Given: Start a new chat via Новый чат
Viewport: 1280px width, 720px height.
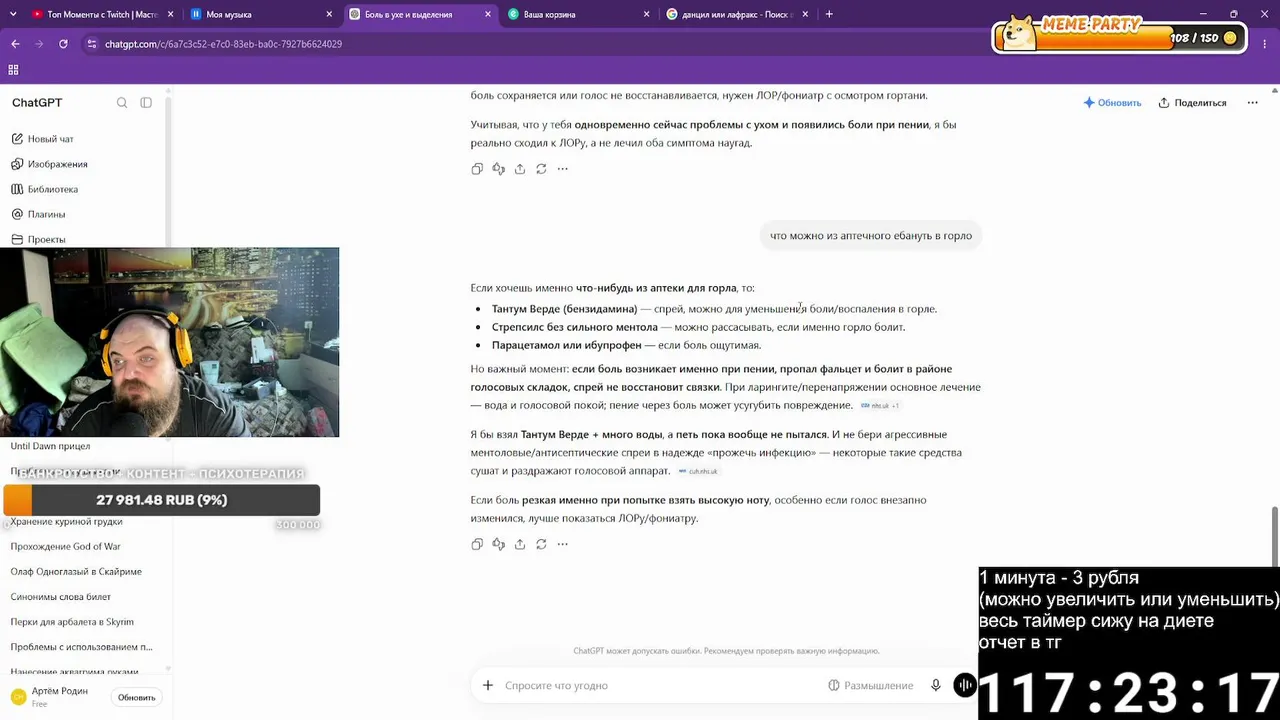Looking at the screenshot, I should [x=50, y=139].
